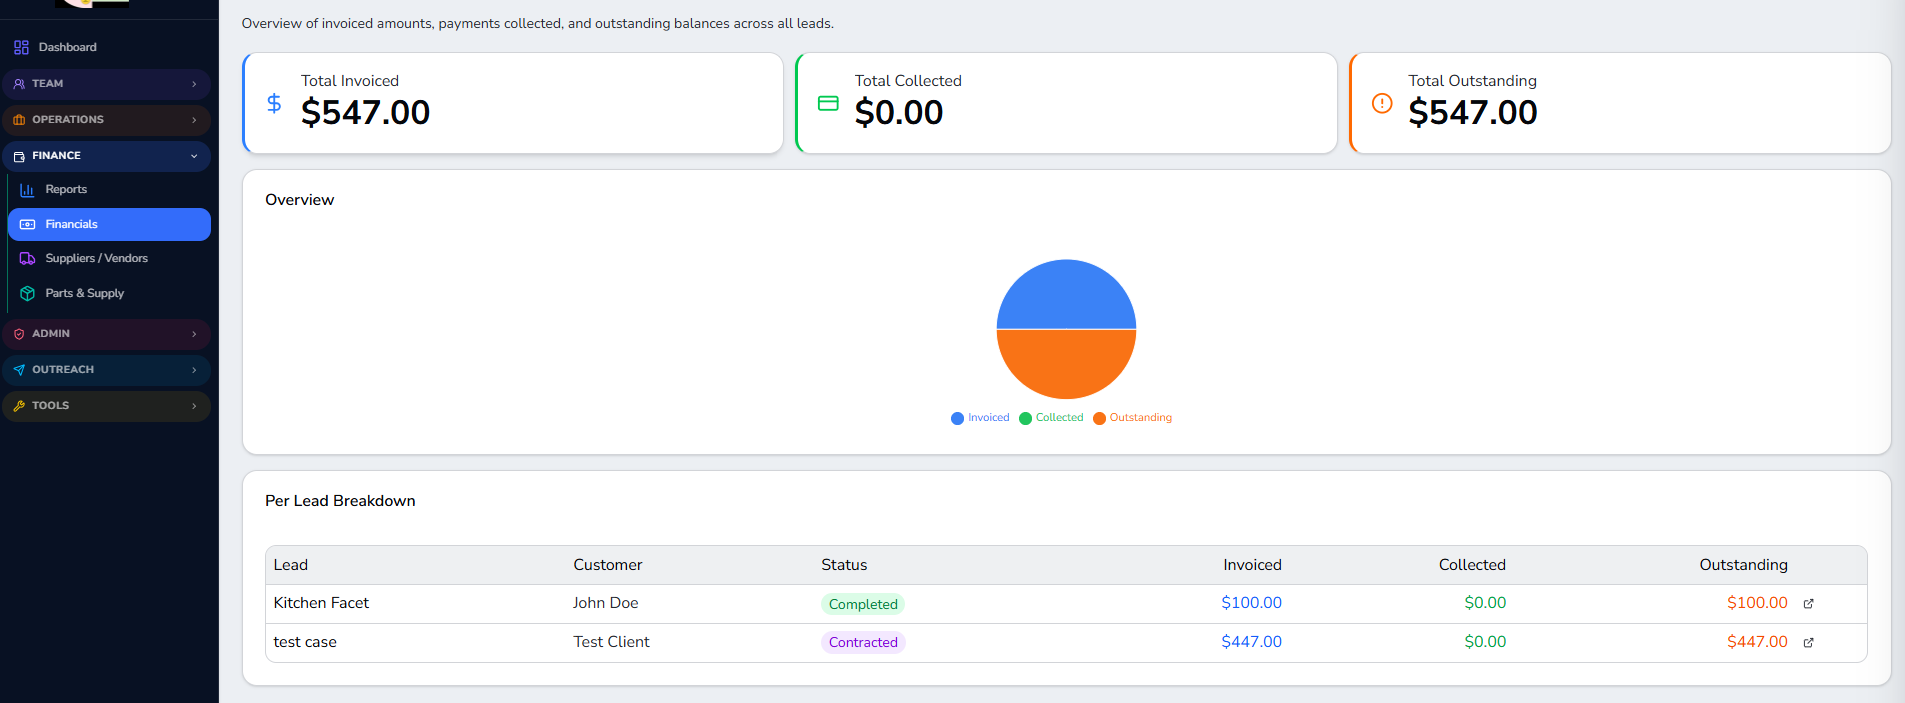Screen dimensions: 1905x703
Task: Click test case's $0.00 collected amount
Action: pos(1485,642)
